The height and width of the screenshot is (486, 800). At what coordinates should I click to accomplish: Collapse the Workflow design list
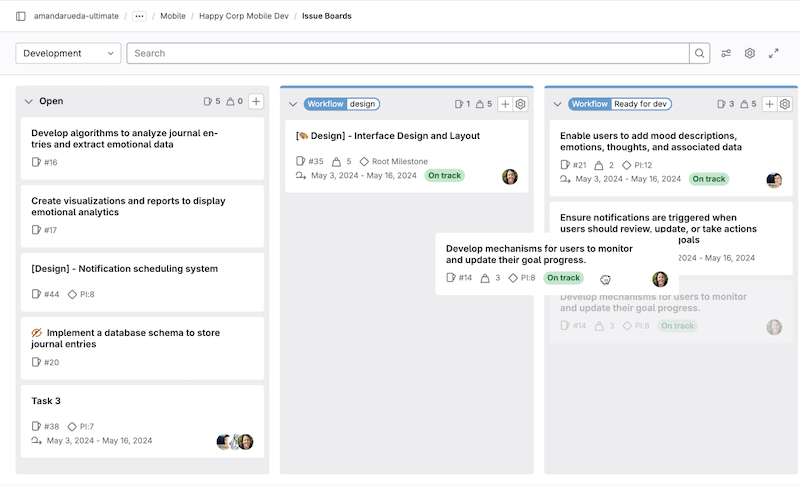pos(293,104)
